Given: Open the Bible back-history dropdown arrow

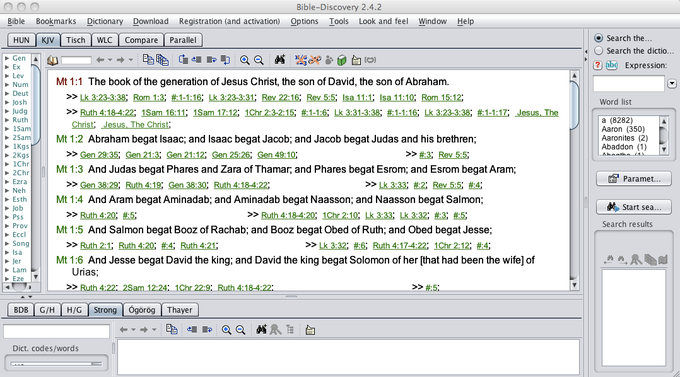Looking at the screenshot, I should (x=110, y=60).
